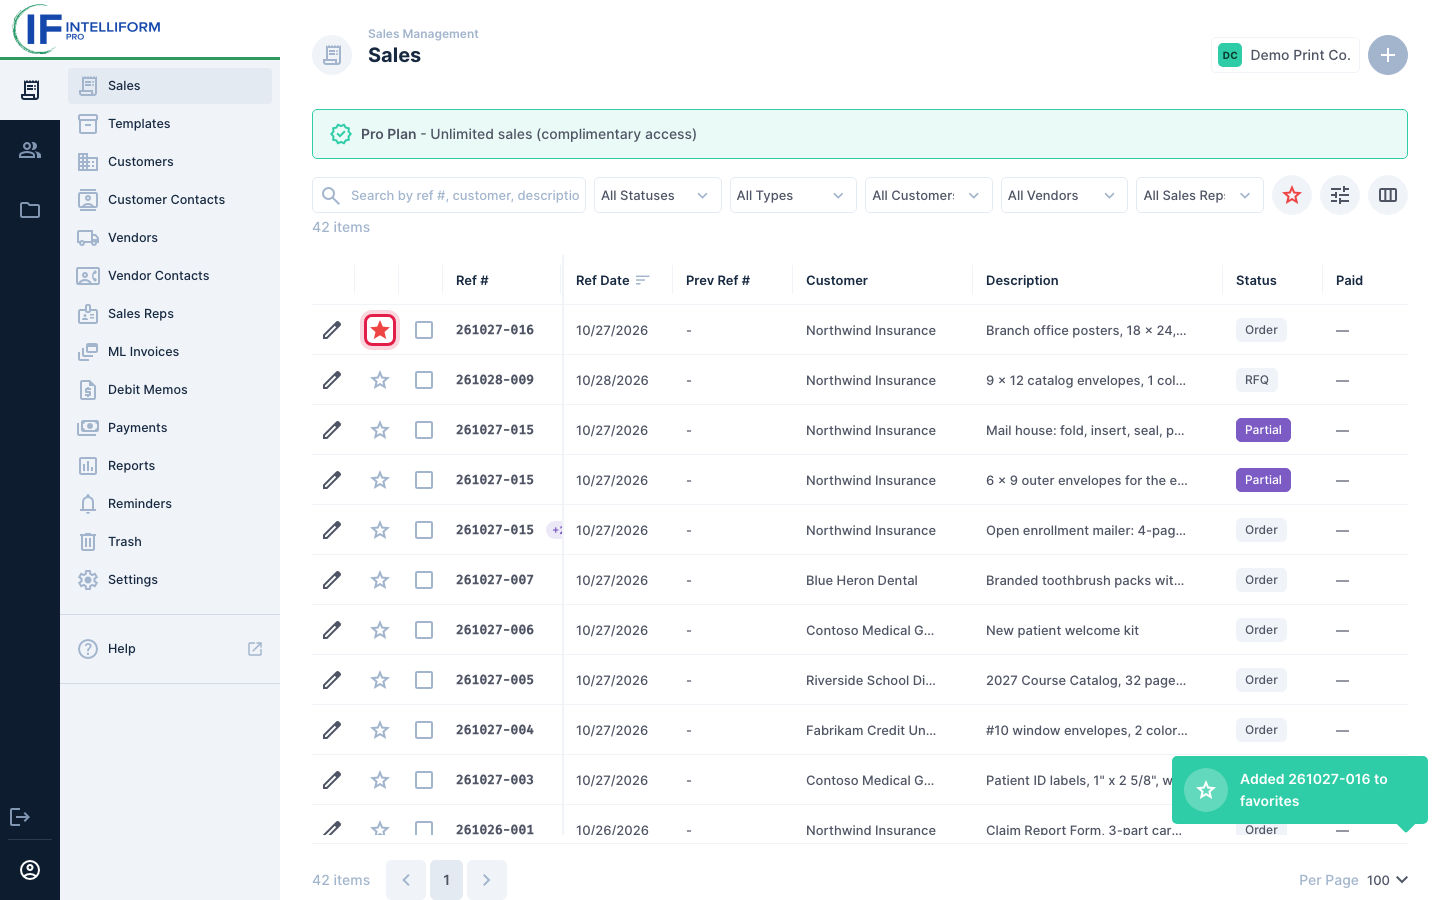
Task: Switch company via Demo Print Co. button
Action: 1285,55
